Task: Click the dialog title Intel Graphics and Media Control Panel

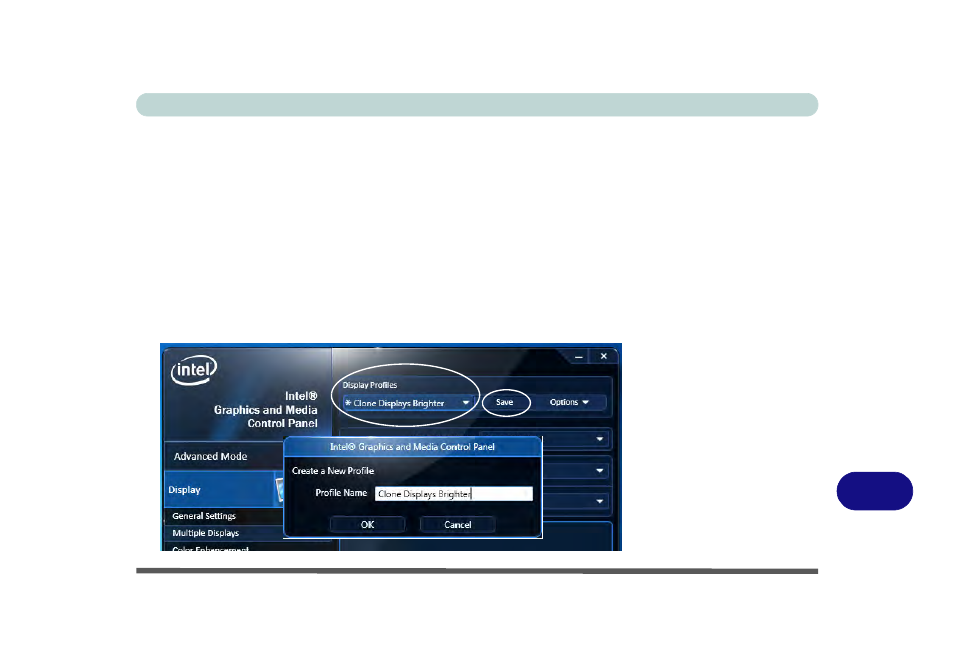Action: click(x=413, y=446)
